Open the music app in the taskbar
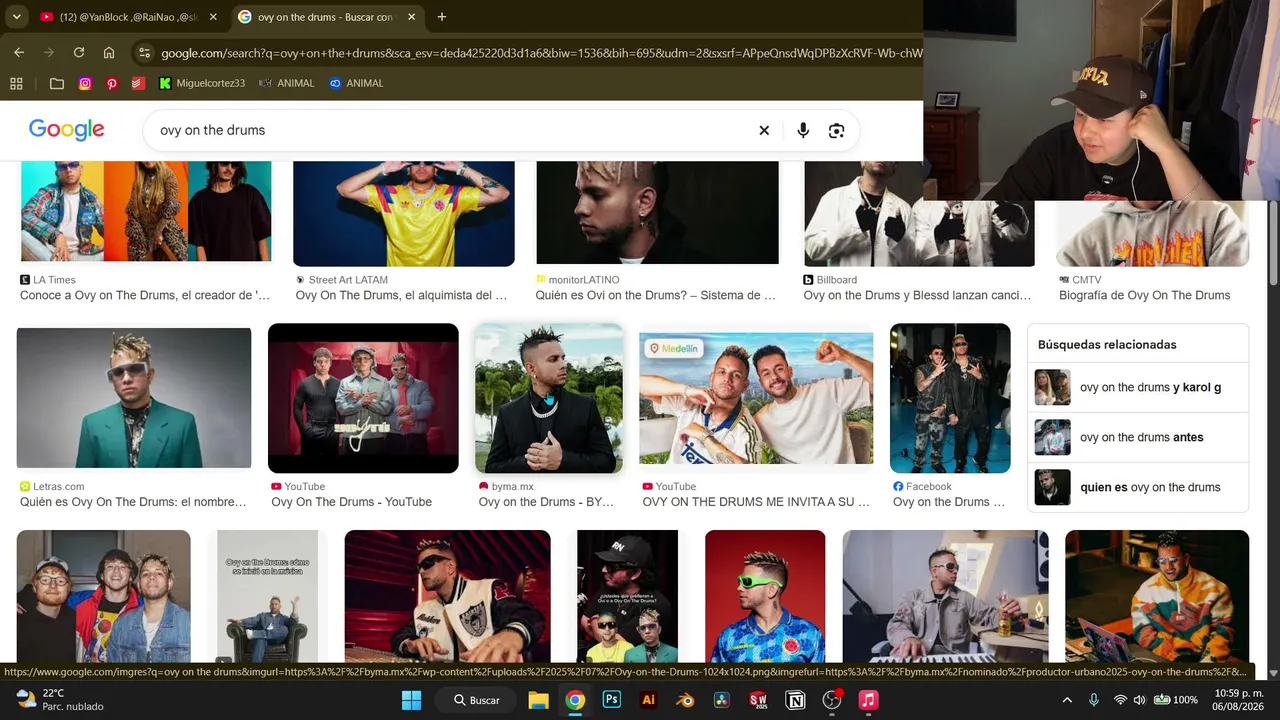 [x=868, y=700]
